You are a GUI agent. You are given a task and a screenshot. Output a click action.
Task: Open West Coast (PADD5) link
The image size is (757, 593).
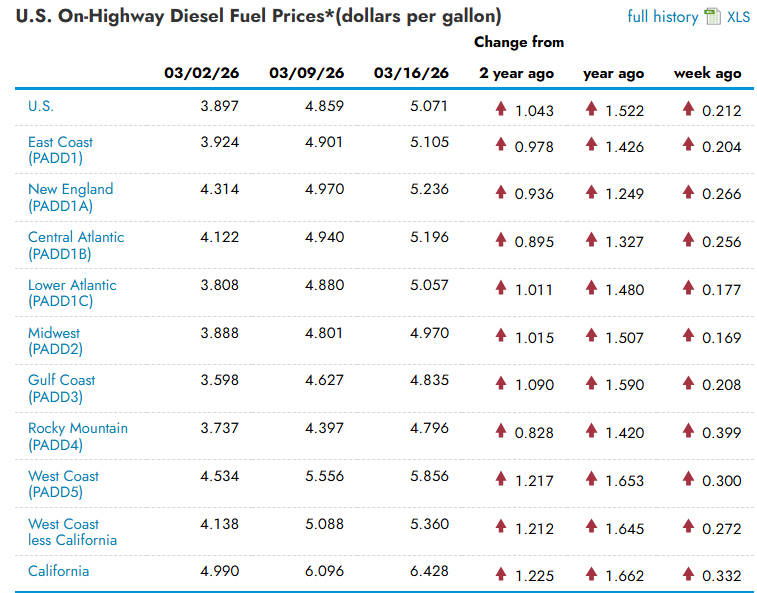tap(64, 484)
